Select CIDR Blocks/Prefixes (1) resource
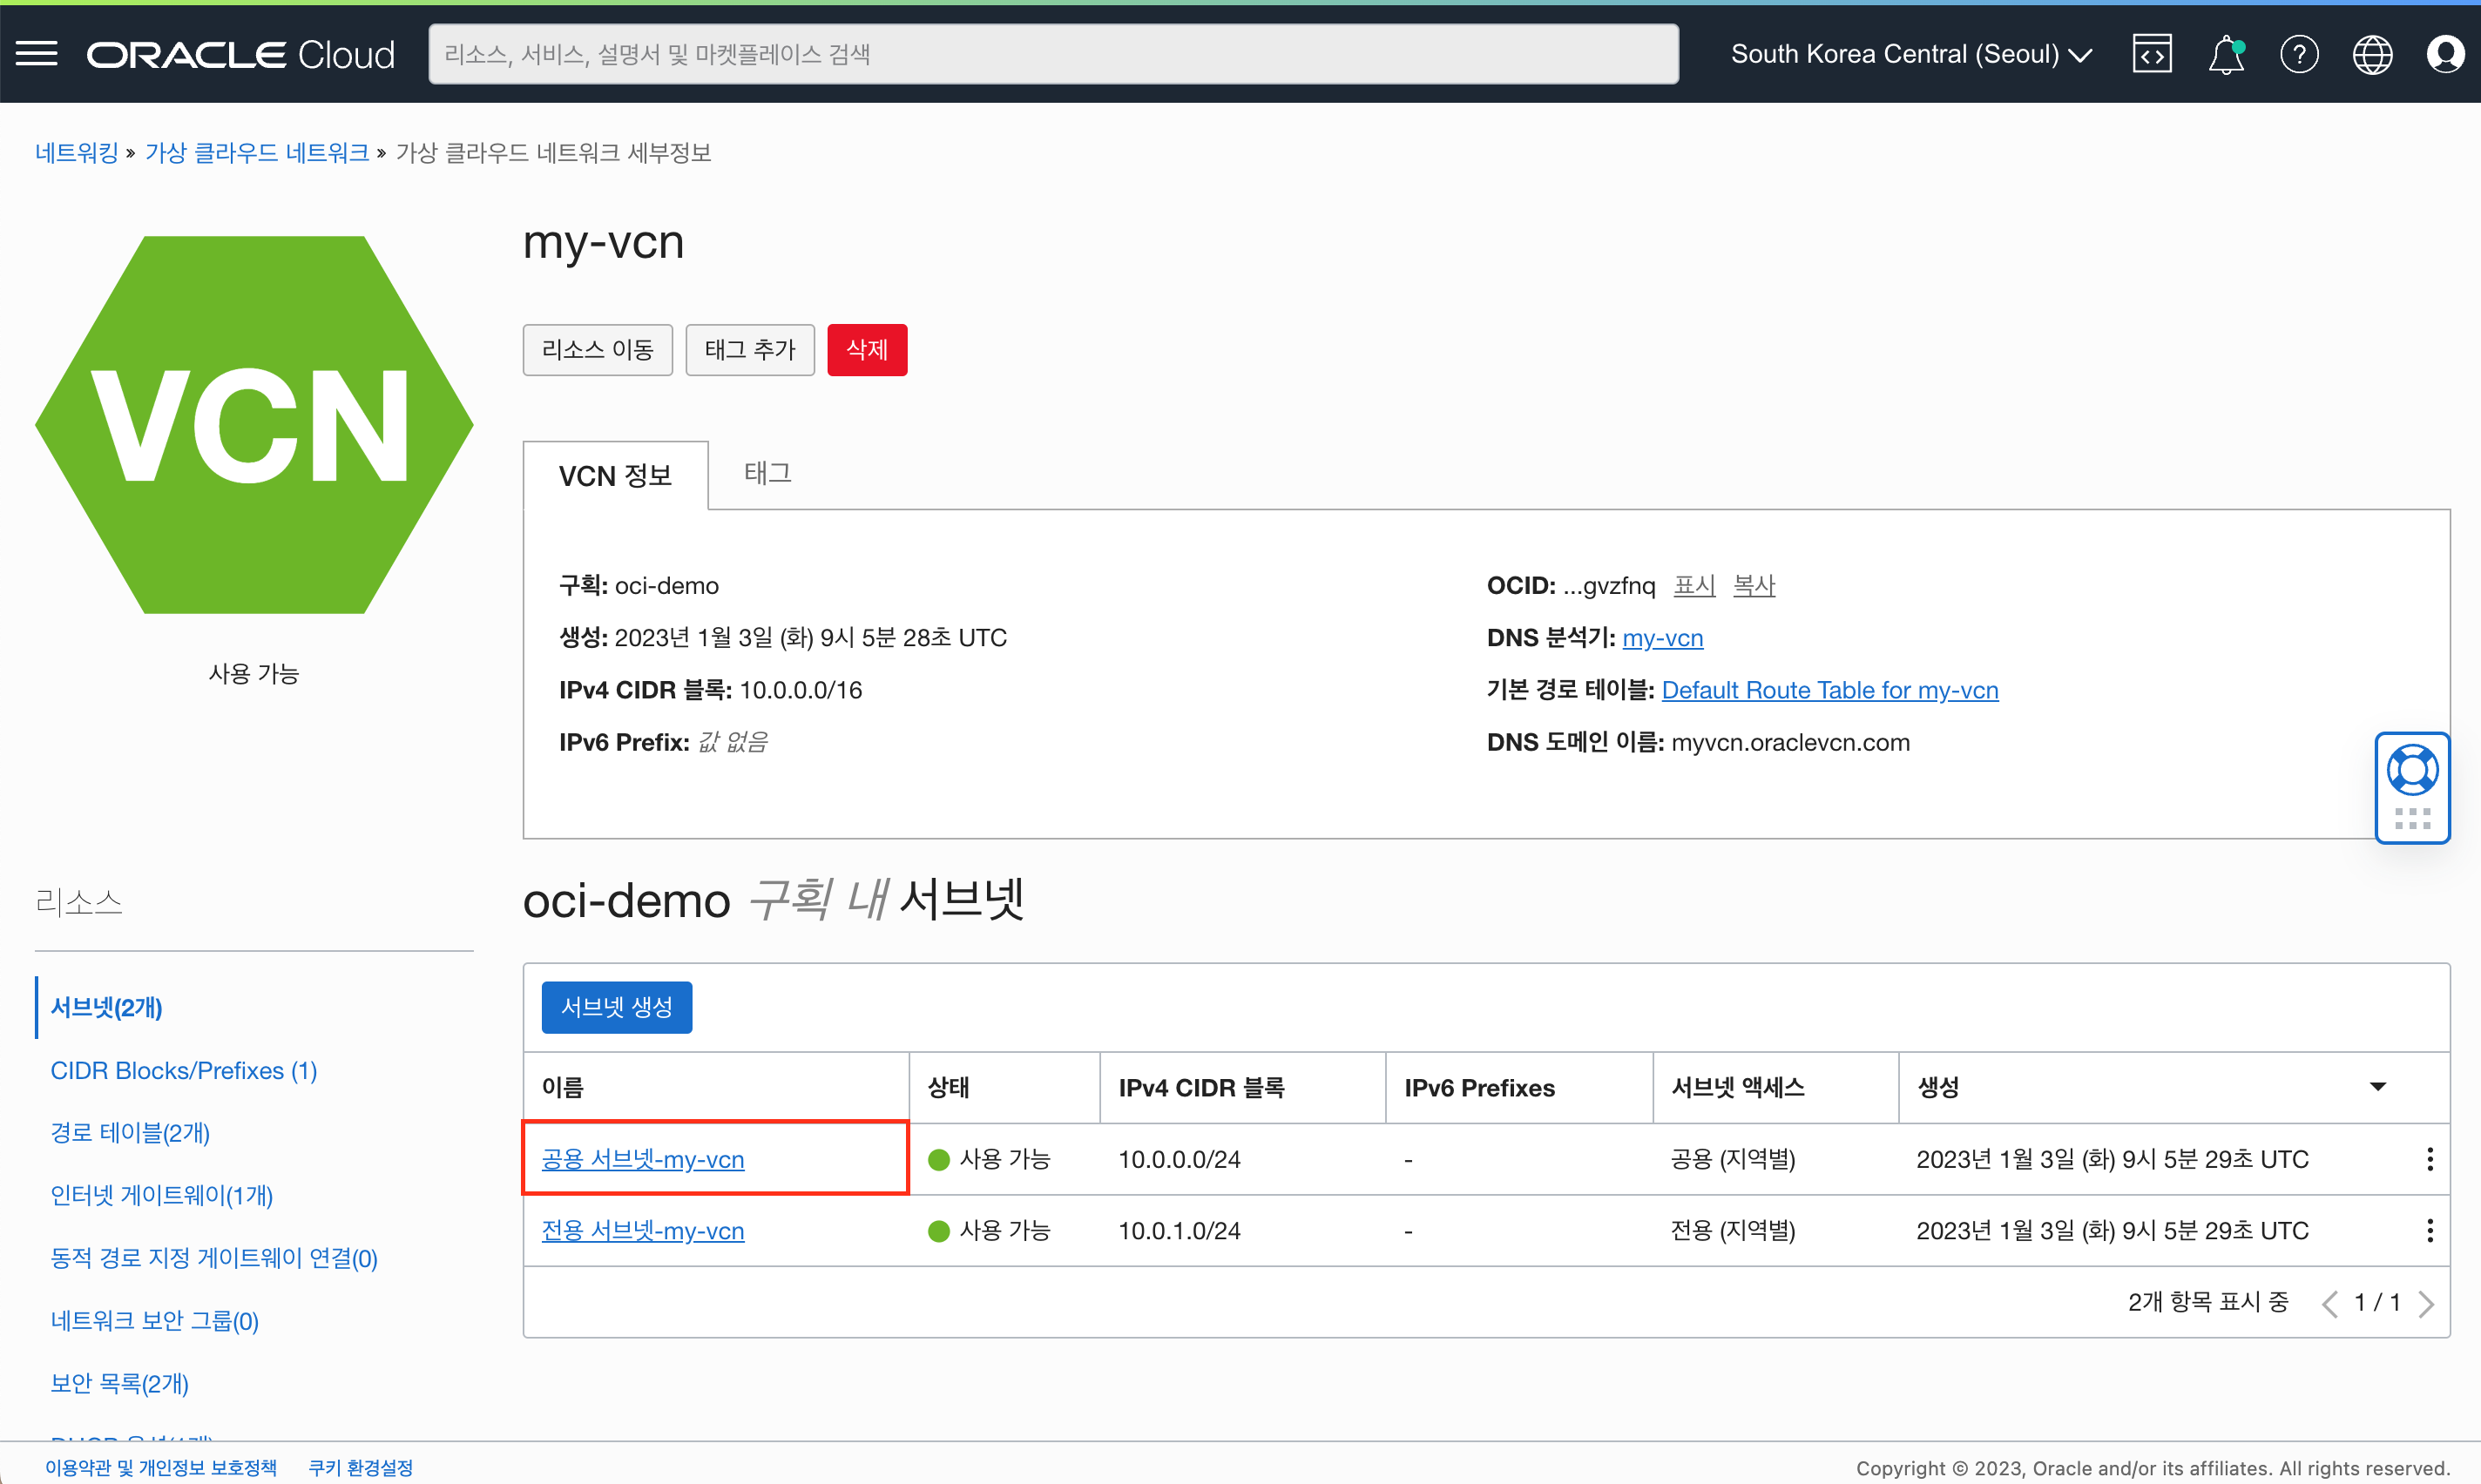2481x1484 pixels. (x=183, y=1070)
